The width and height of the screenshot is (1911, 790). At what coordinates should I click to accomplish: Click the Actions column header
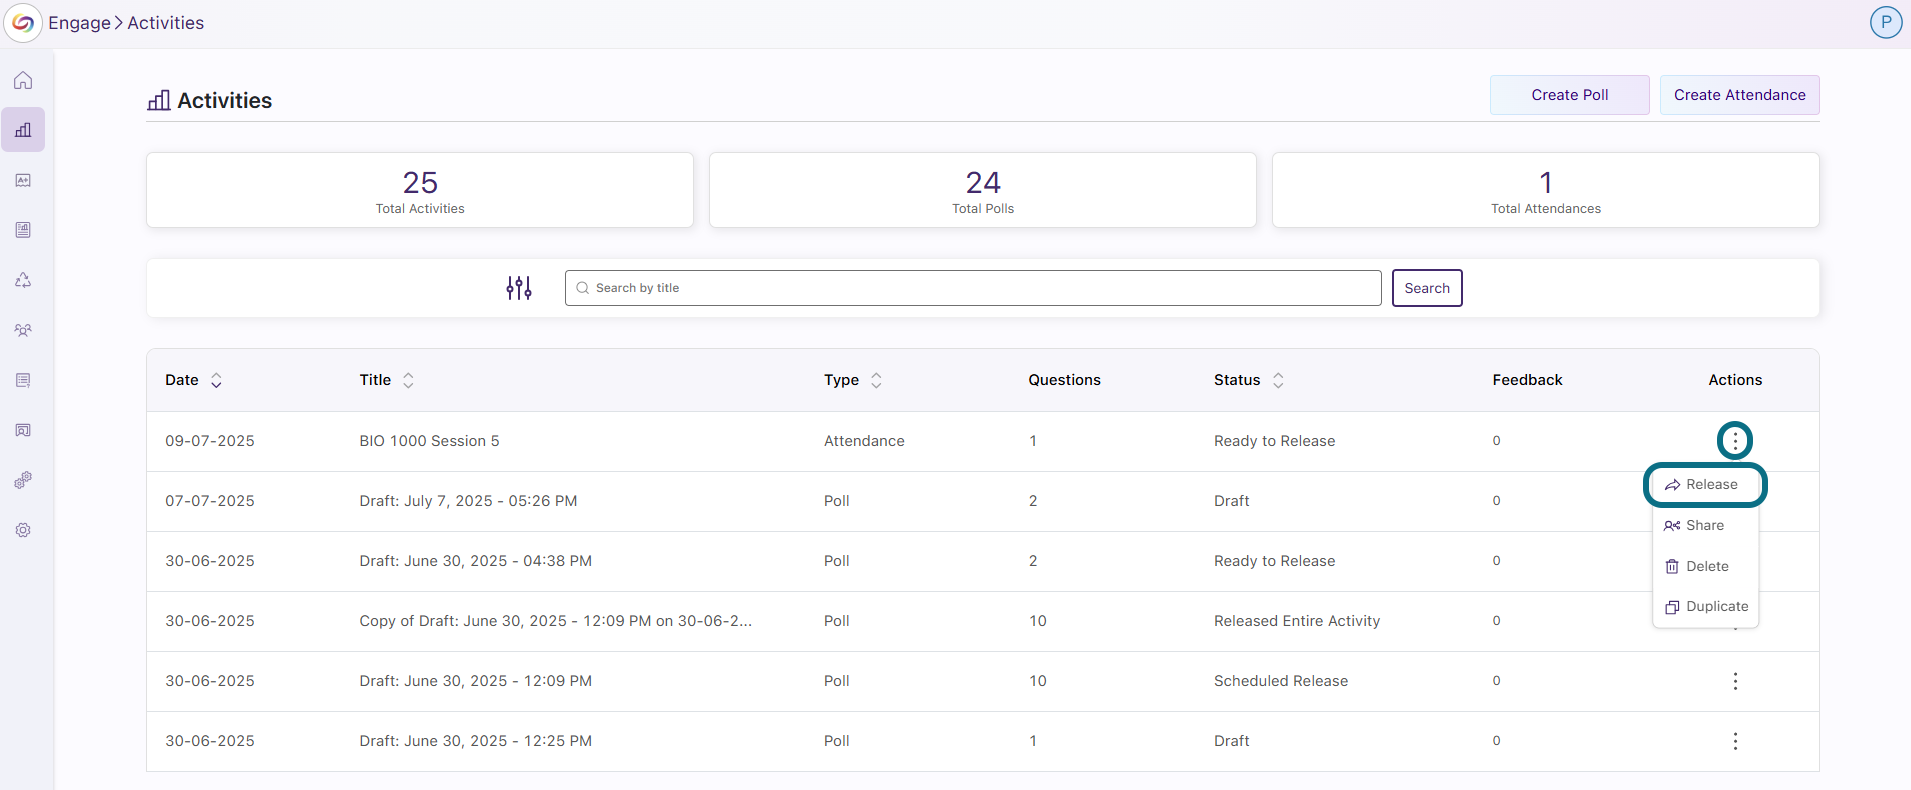click(1735, 380)
